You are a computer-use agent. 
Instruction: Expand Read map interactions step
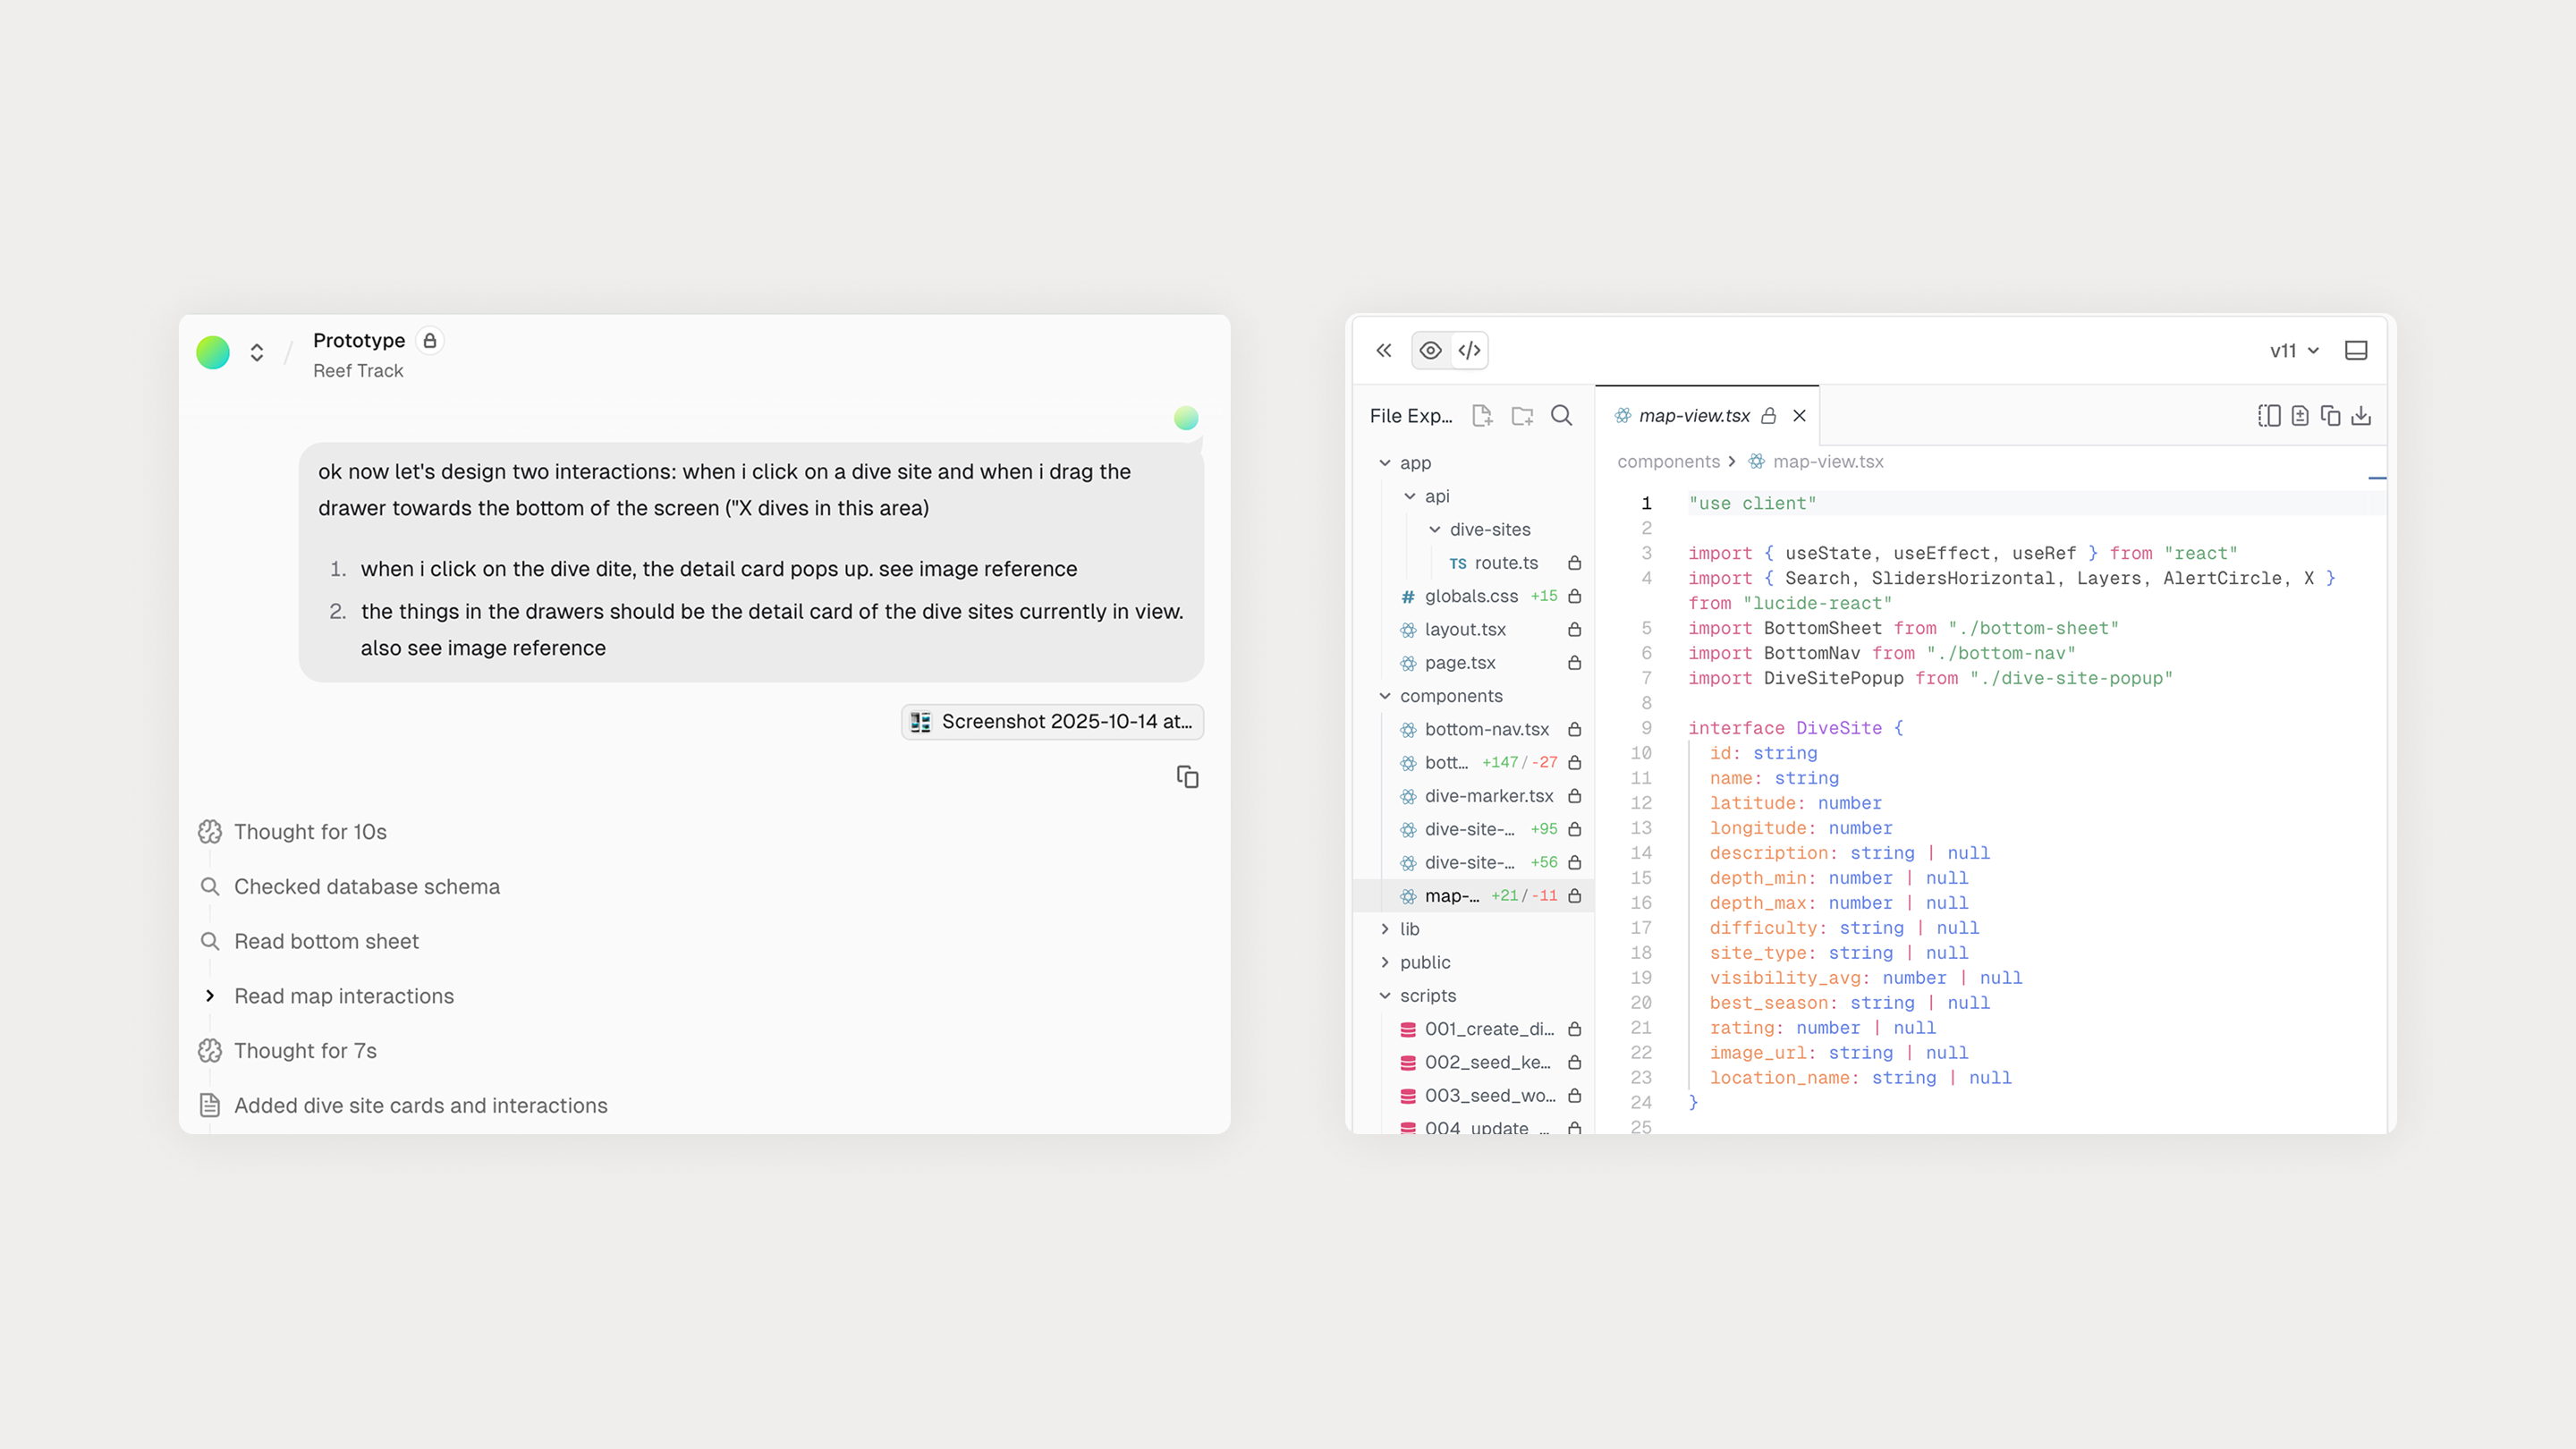pyautogui.click(x=210, y=996)
